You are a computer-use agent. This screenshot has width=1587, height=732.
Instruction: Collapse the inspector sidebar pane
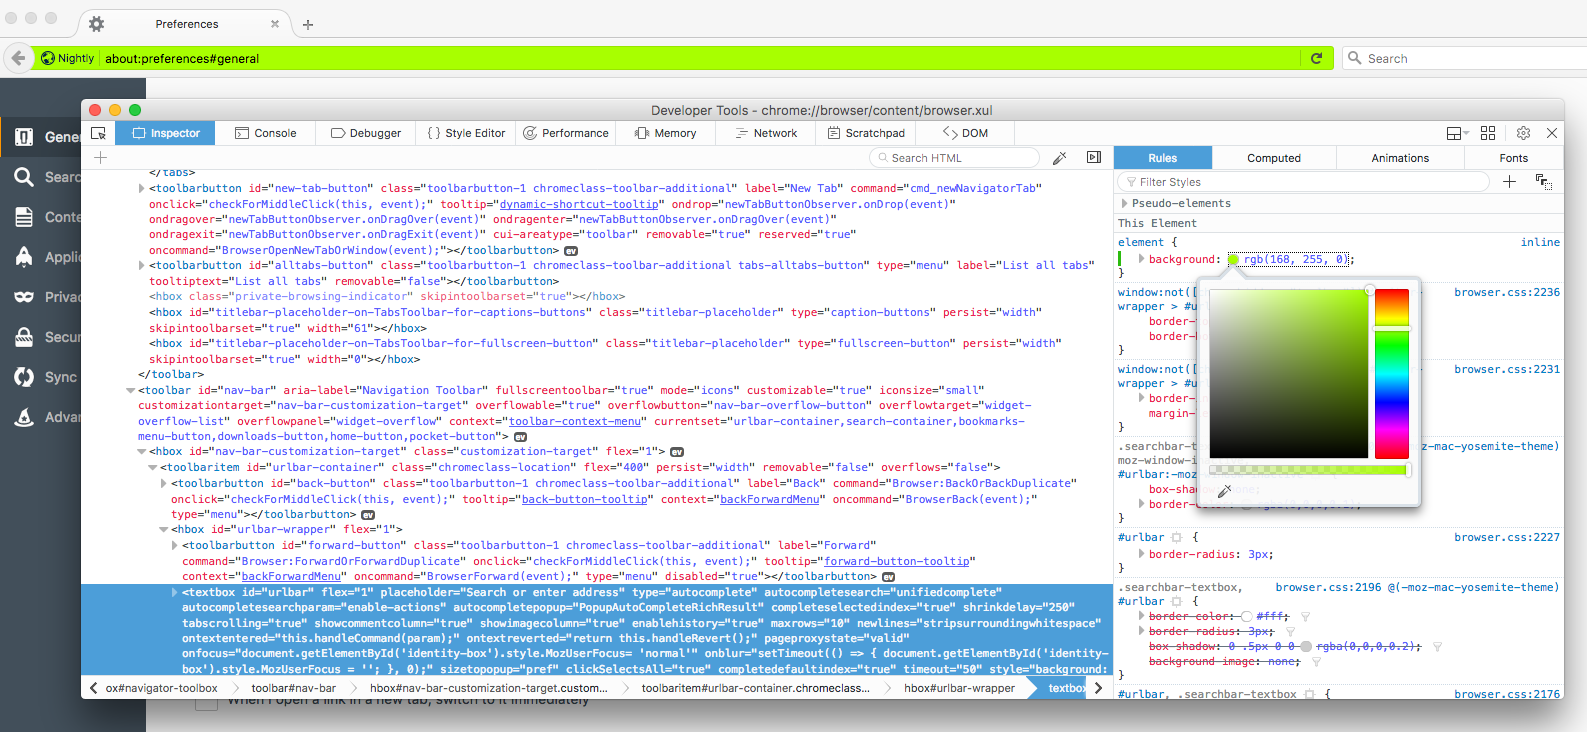click(1094, 158)
